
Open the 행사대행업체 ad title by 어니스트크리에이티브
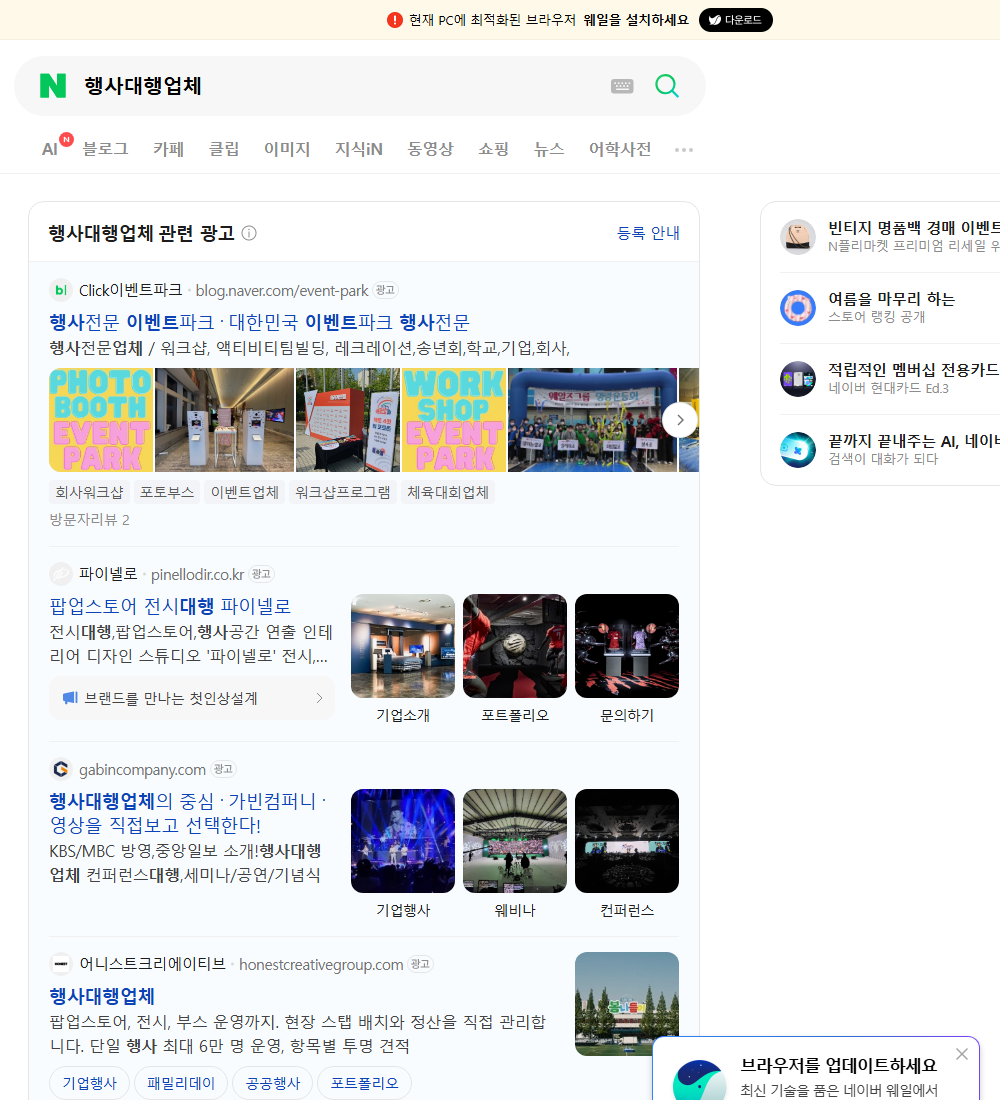(102, 996)
